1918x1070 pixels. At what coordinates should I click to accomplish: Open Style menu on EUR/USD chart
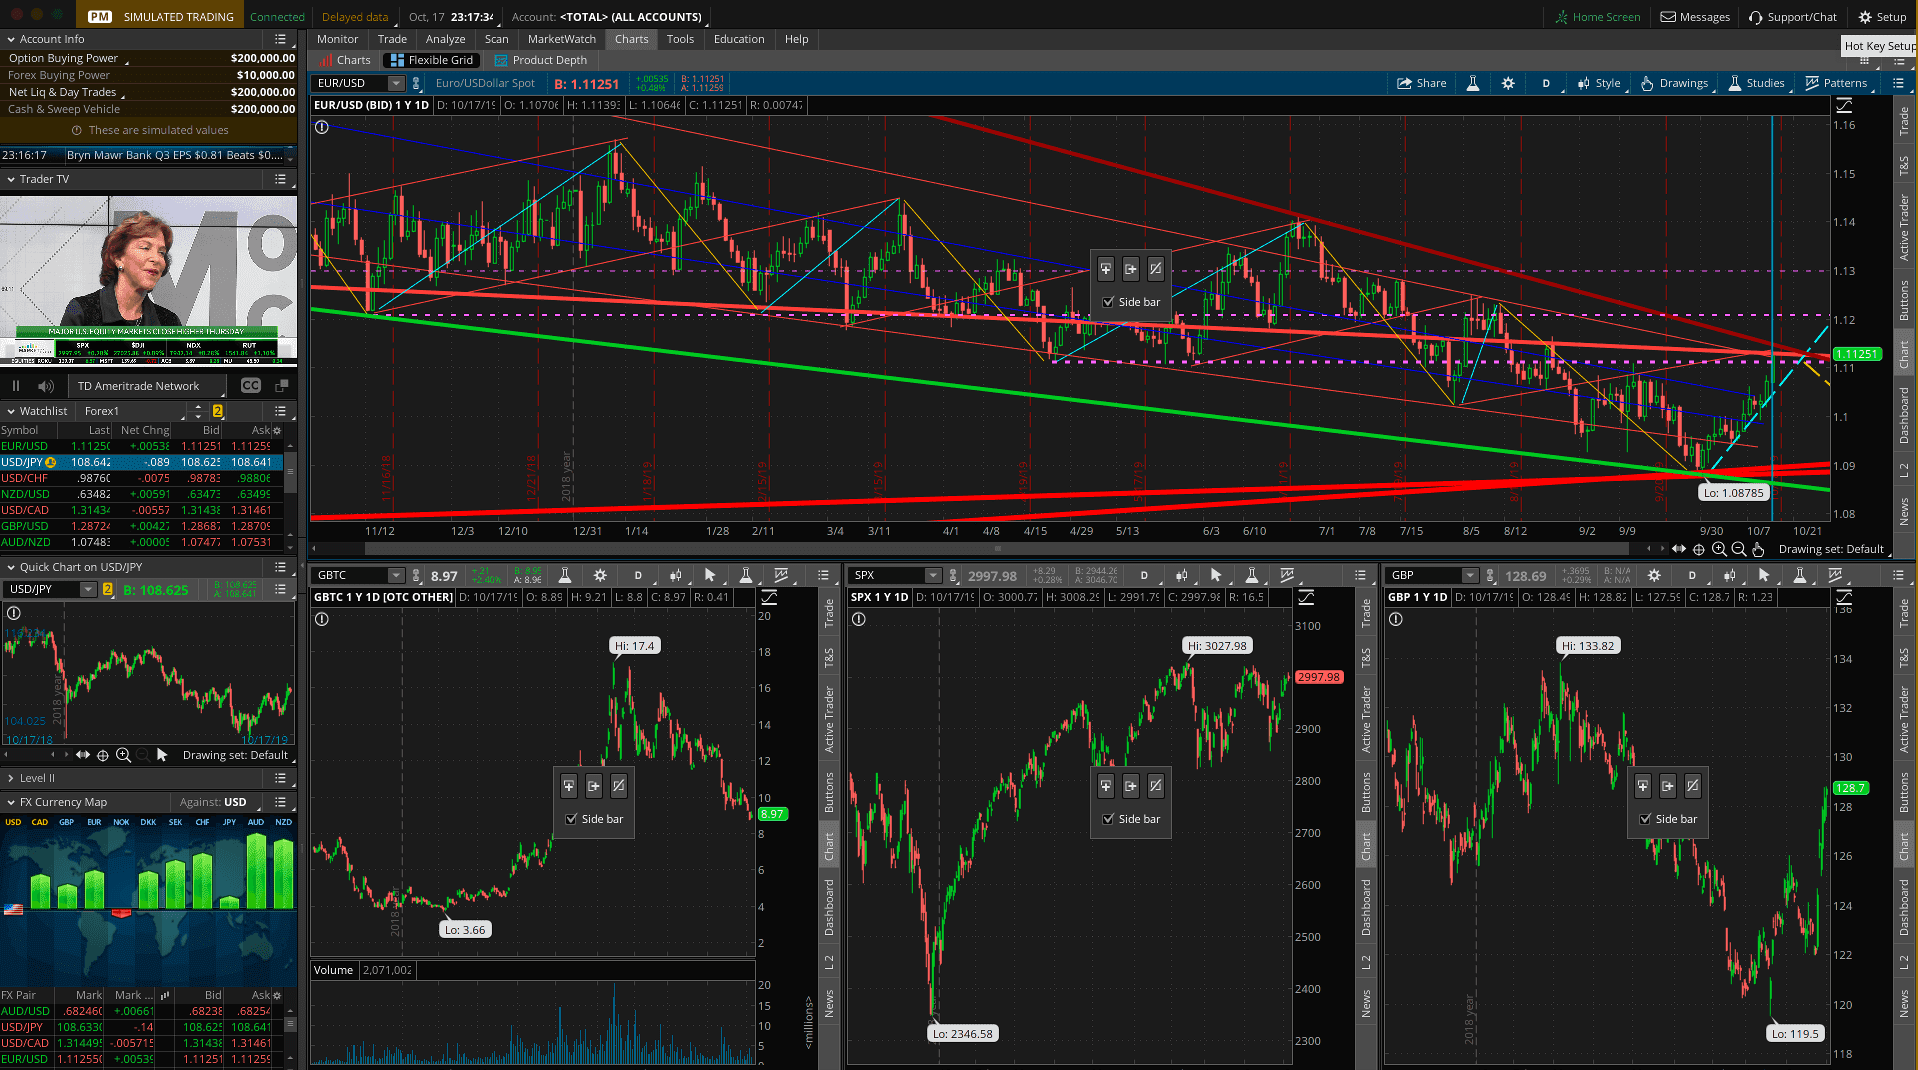tap(1599, 83)
